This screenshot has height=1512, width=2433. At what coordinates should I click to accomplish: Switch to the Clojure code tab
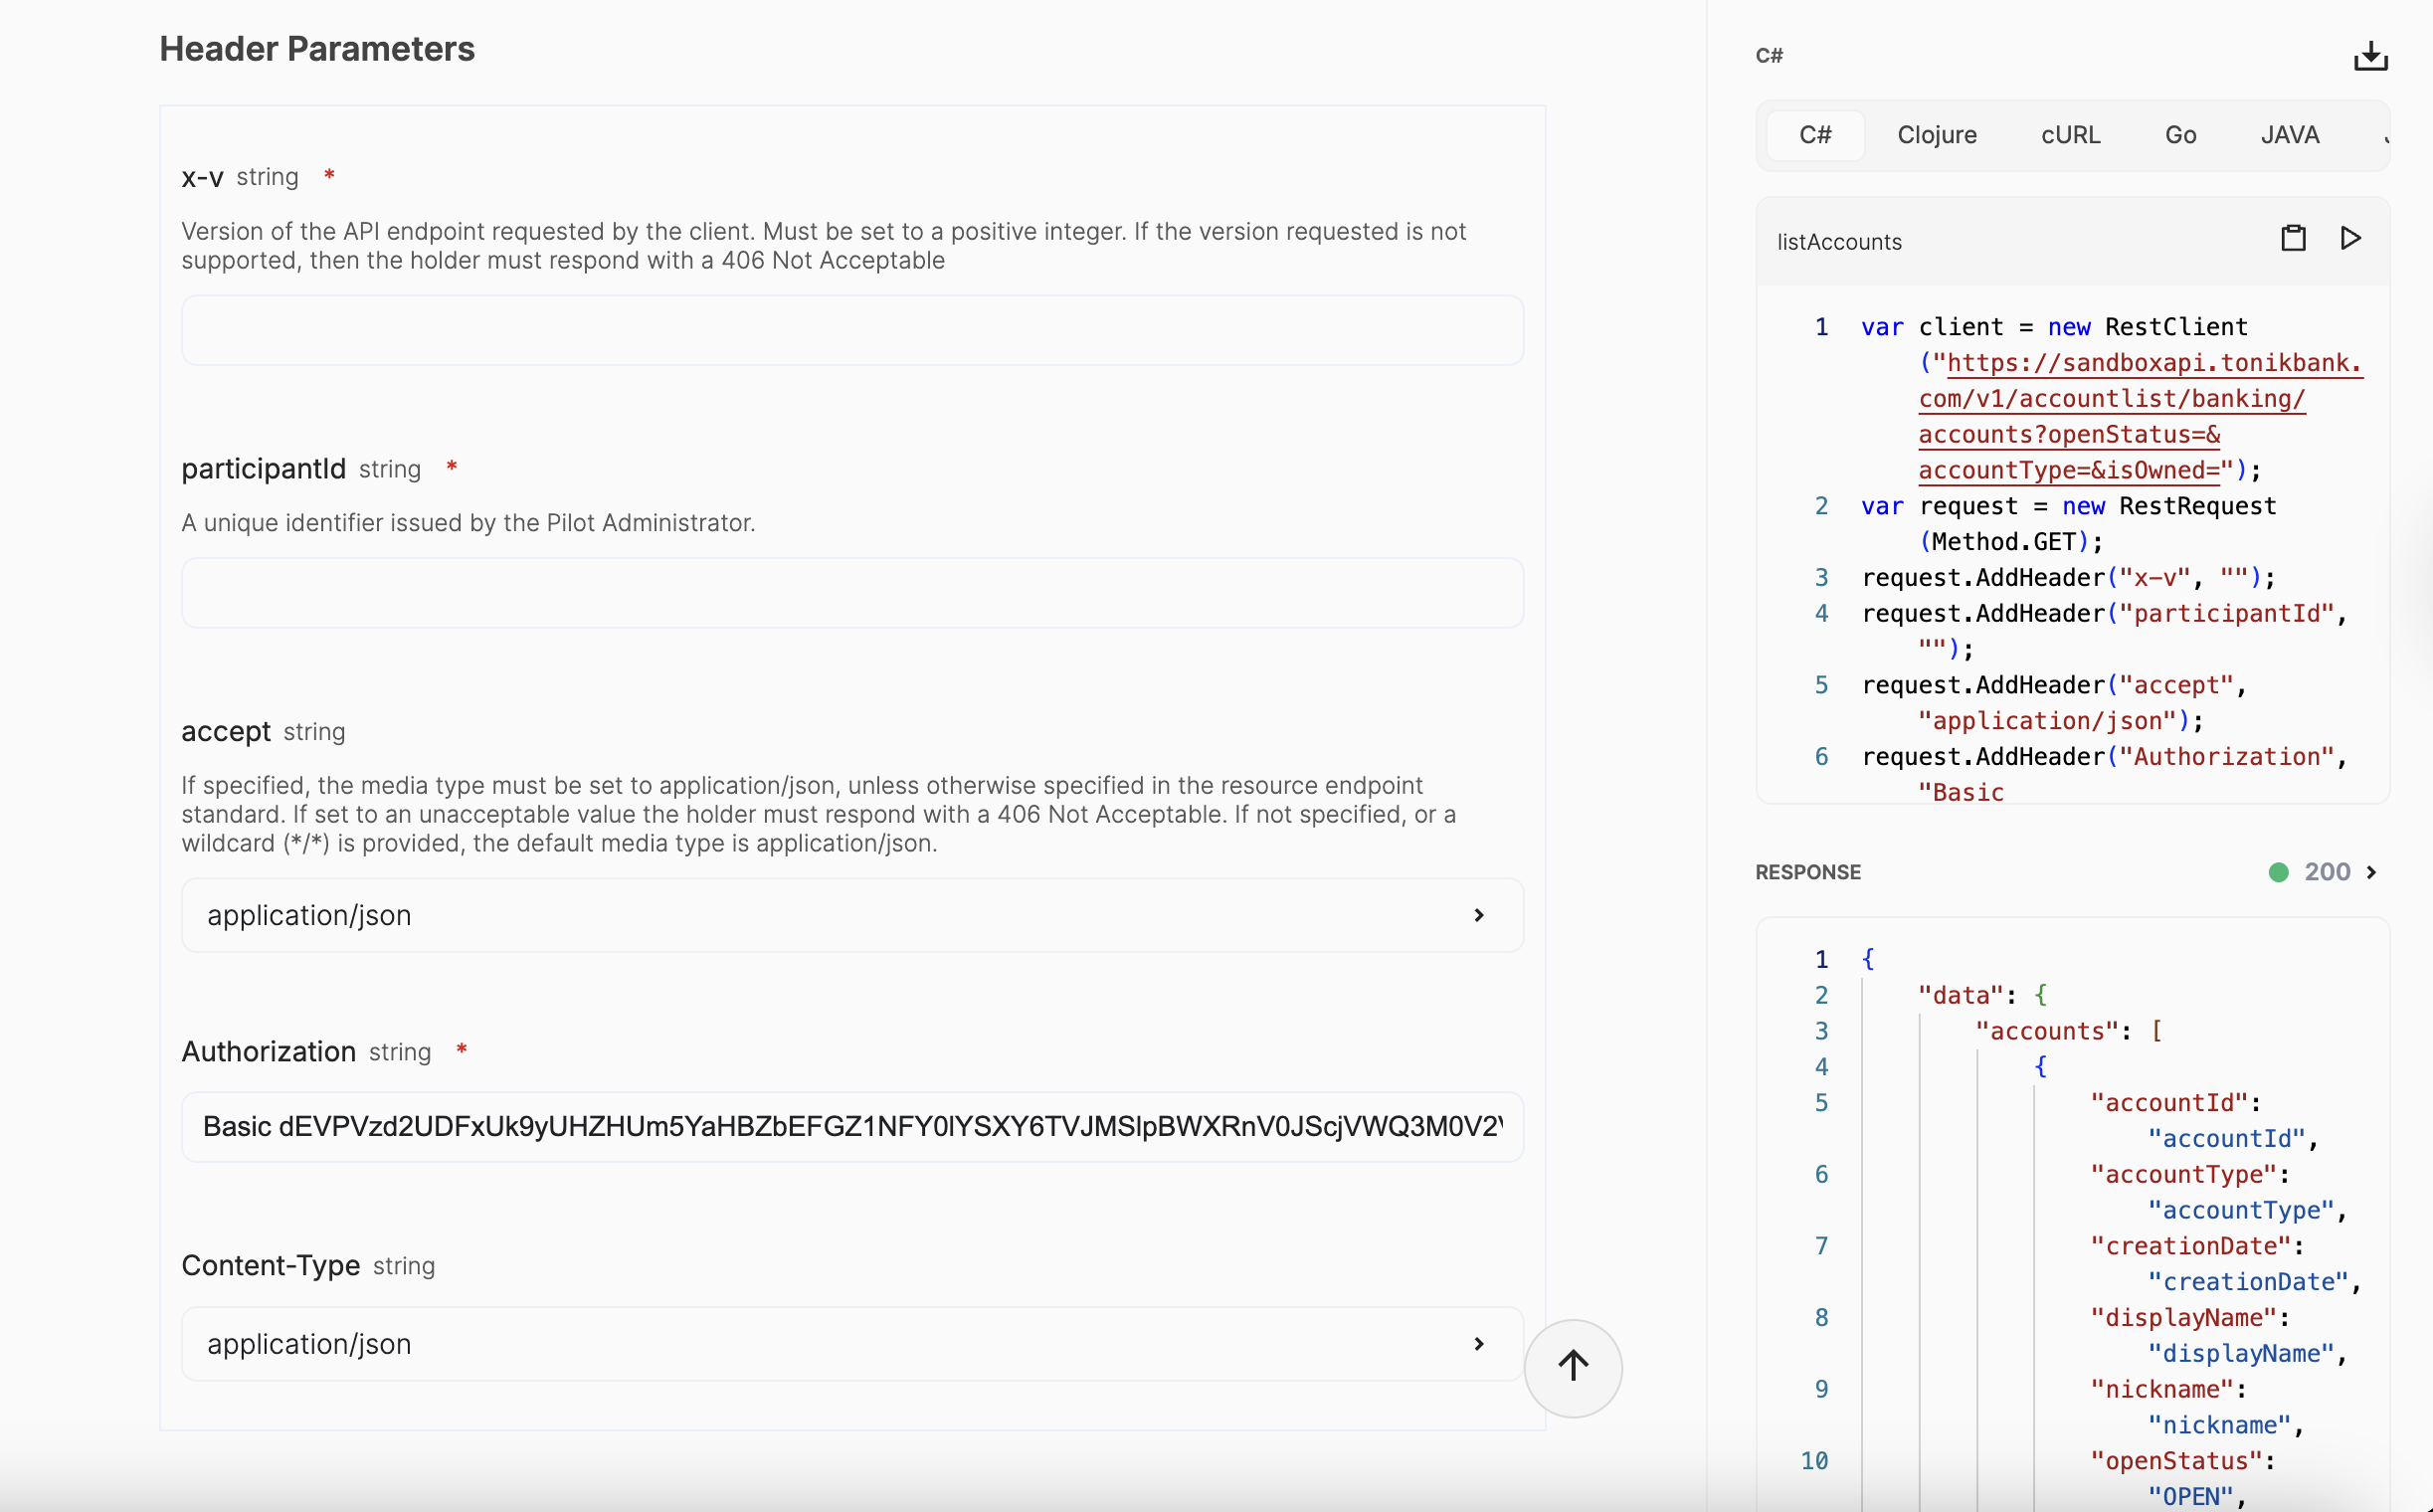[x=1936, y=135]
